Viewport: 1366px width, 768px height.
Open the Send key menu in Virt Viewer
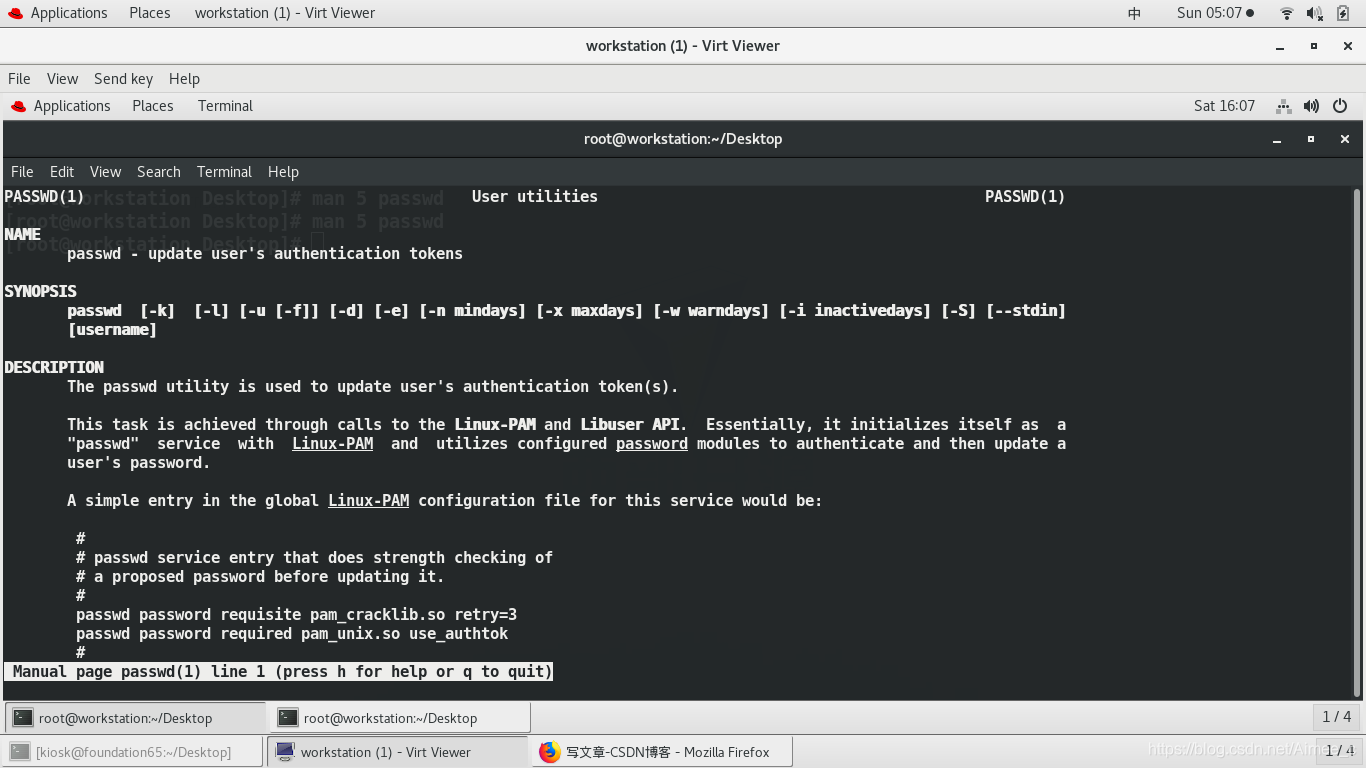[x=123, y=78]
